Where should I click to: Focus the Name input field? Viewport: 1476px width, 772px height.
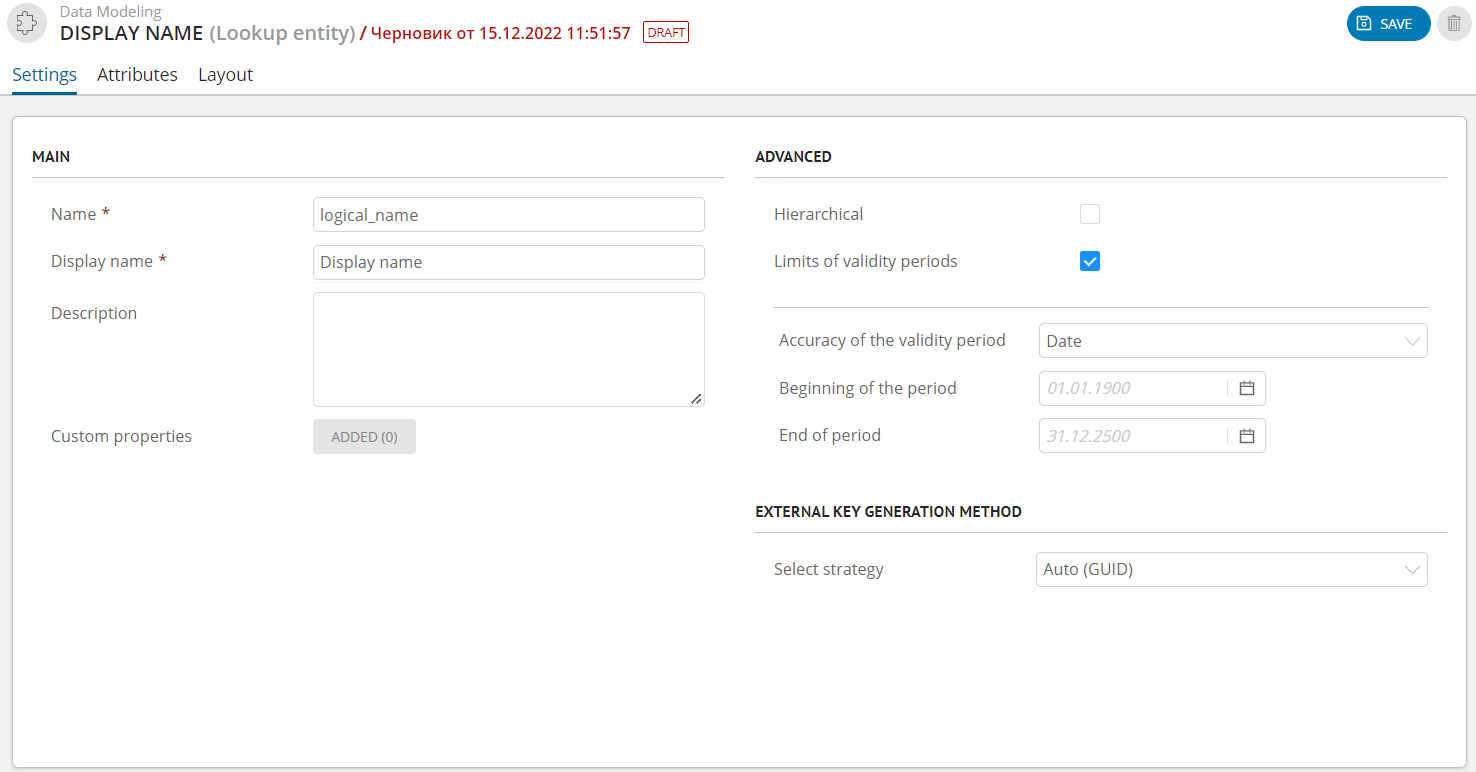pos(509,215)
